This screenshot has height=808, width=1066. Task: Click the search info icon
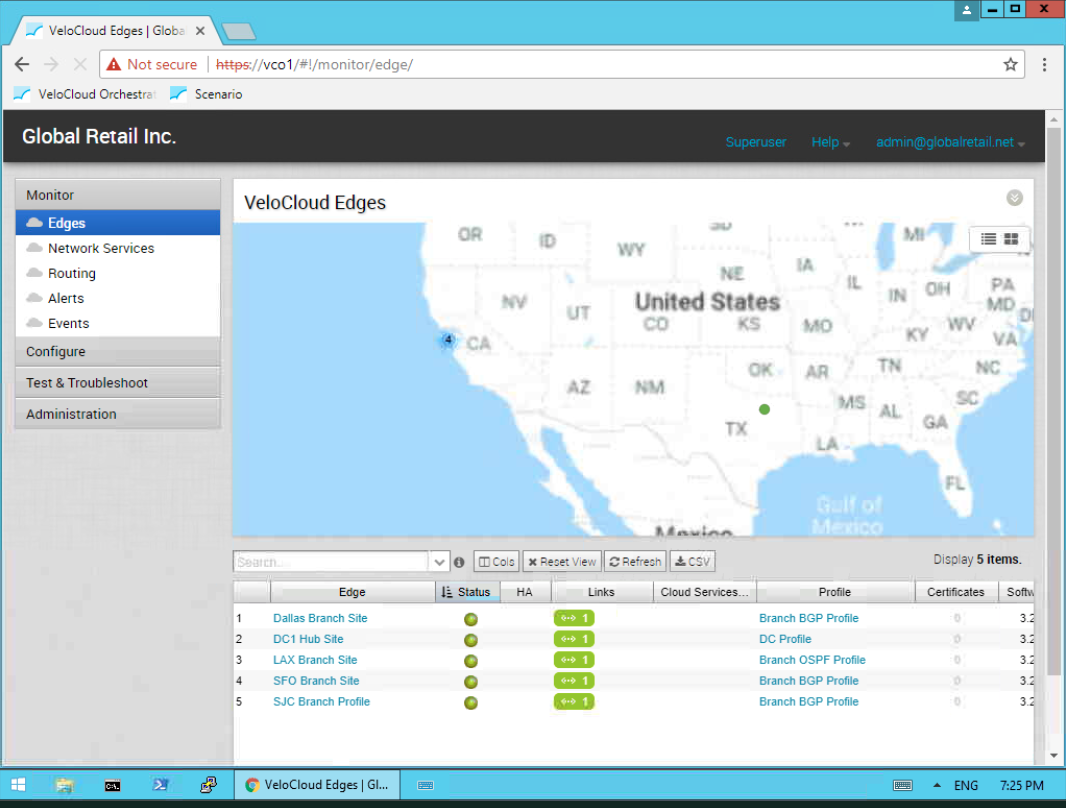point(459,562)
